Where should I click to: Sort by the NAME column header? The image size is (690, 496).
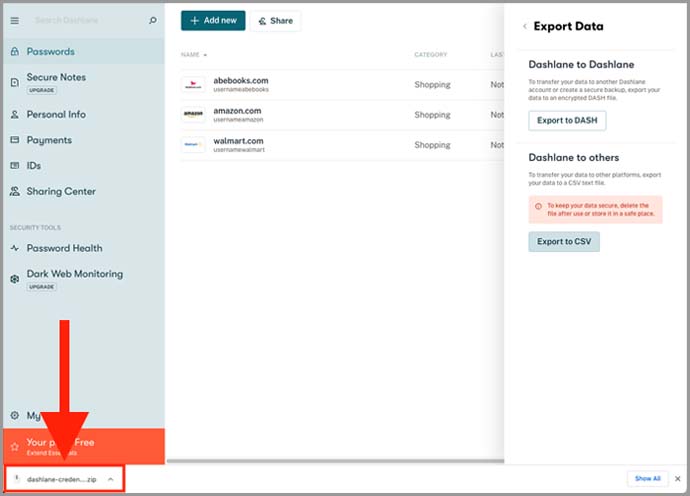pyautogui.click(x=194, y=55)
